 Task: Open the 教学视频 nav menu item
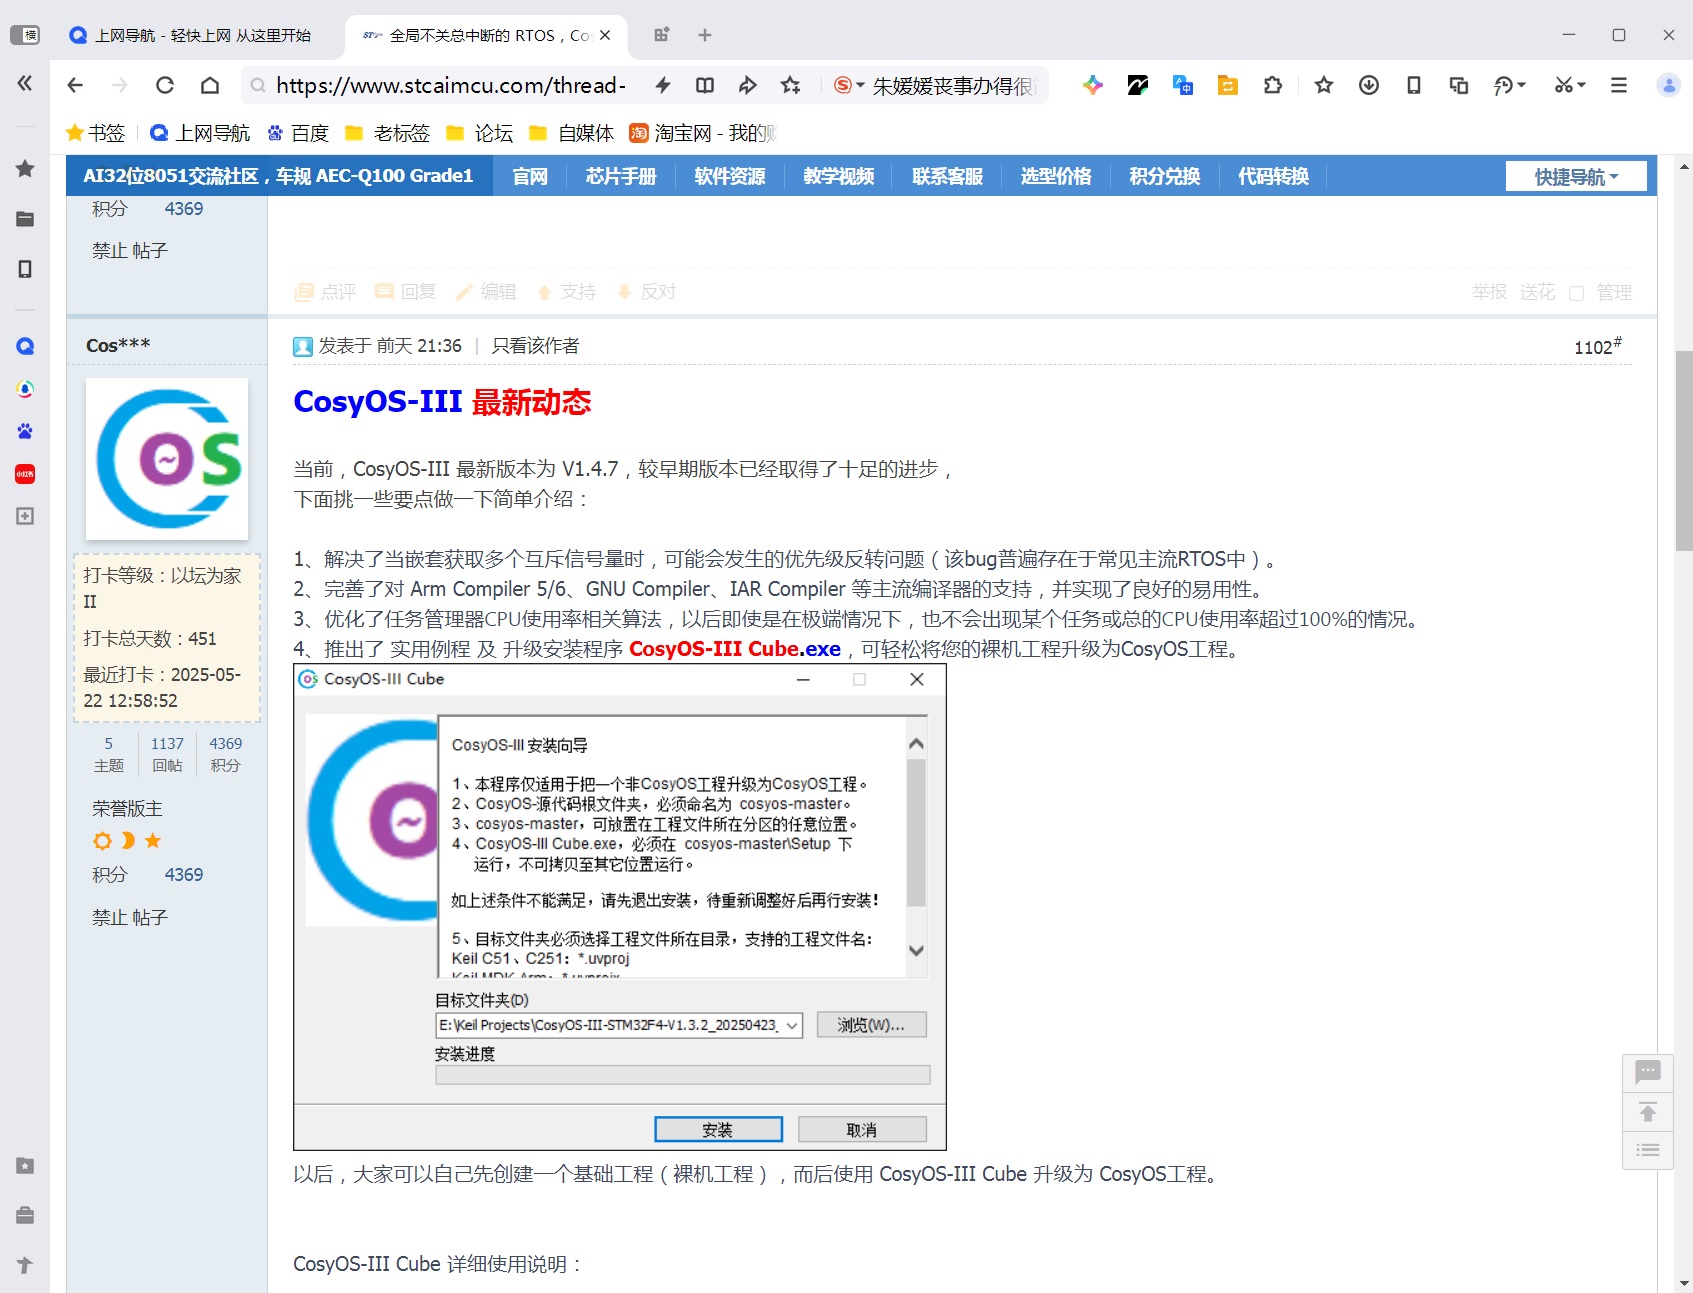839,176
